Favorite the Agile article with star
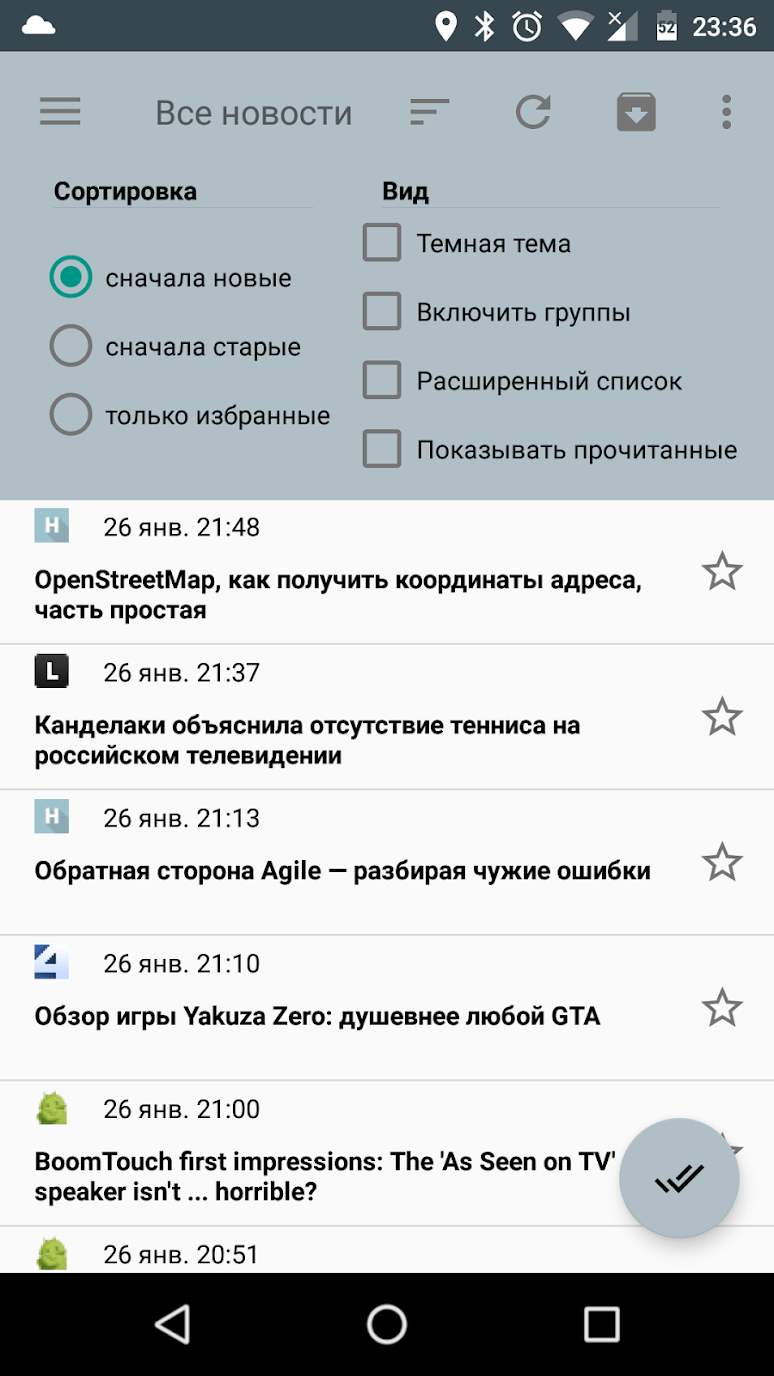 tap(721, 862)
